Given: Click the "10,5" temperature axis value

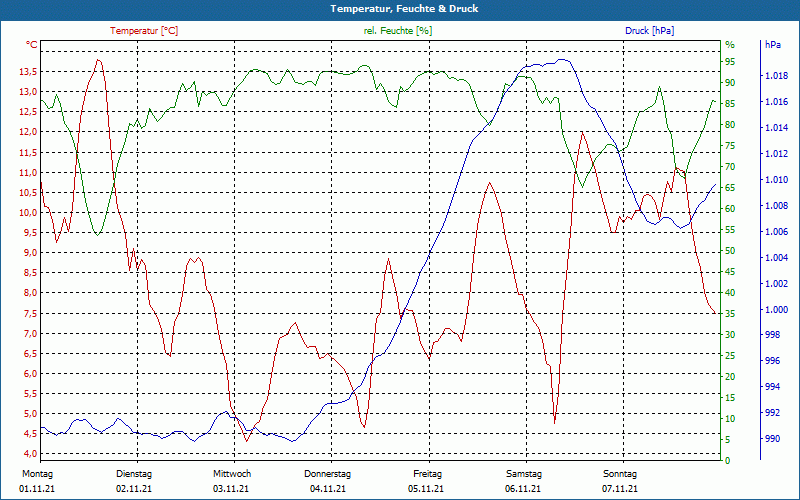Looking at the screenshot, I should pyautogui.click(x=28, y=193).
